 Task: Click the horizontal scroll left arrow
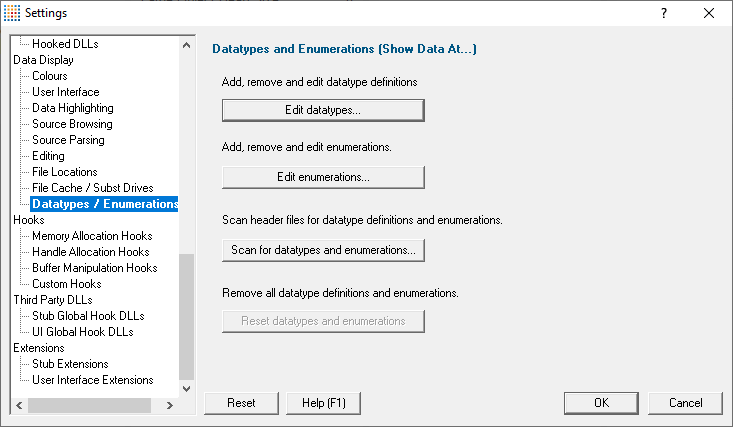pos(19,405)
